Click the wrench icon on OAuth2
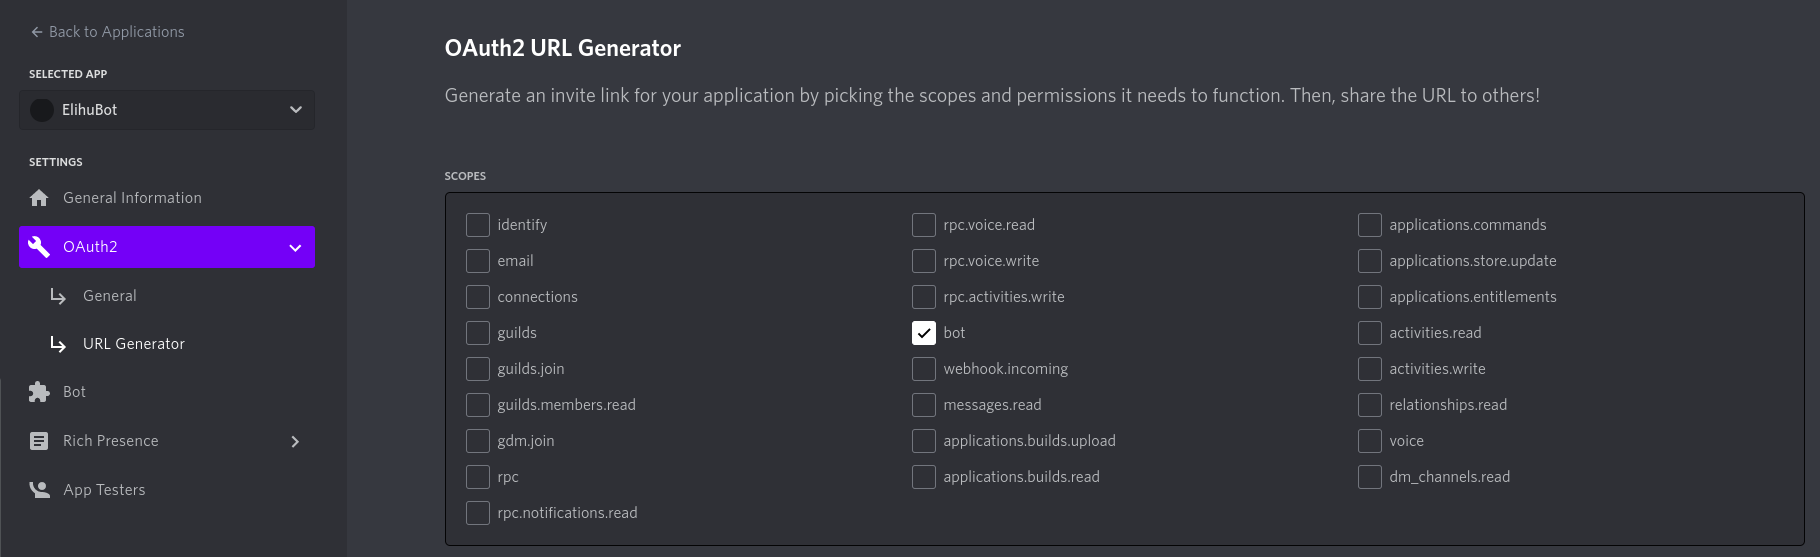The image size is (1820, 557). (39, 247)
